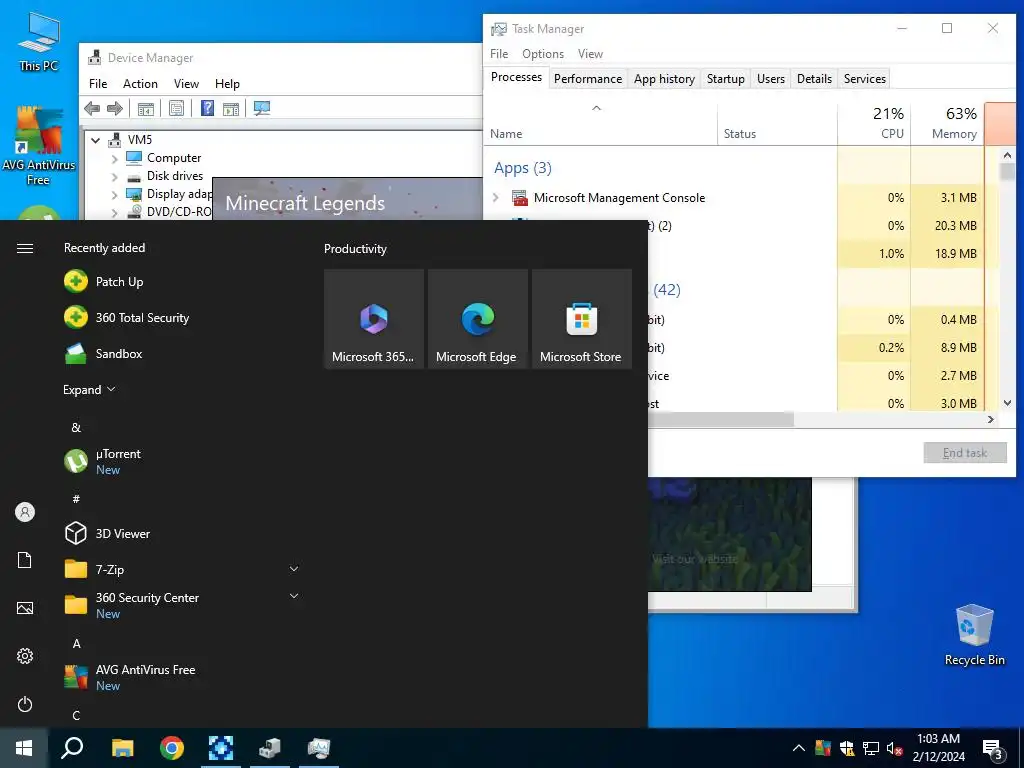The image size is (1024, 768).
Task: Click Device Manager Properties toolbar icon
Action: point(176,108)
